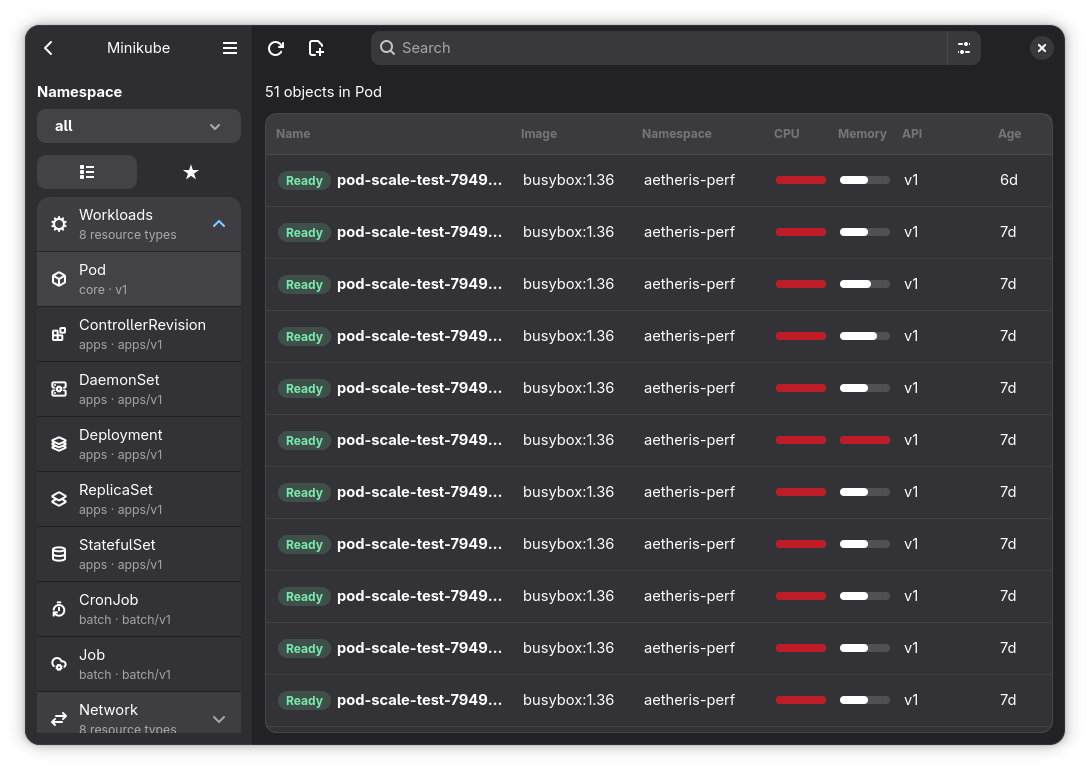Click the "6d" age cell

[1009, 180]
